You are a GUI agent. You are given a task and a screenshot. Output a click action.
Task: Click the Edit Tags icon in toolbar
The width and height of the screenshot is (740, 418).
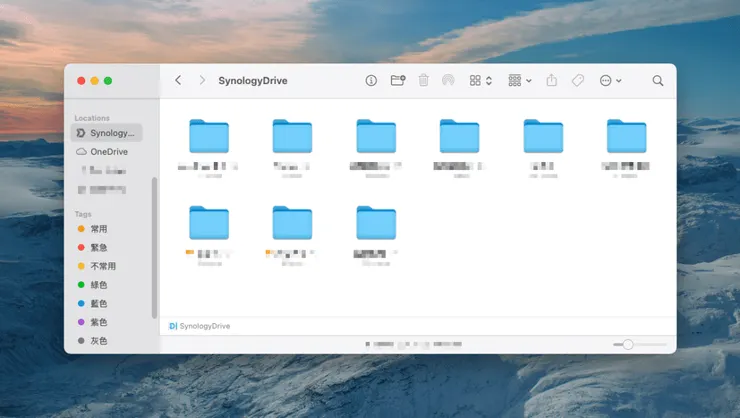pos(577,81)
